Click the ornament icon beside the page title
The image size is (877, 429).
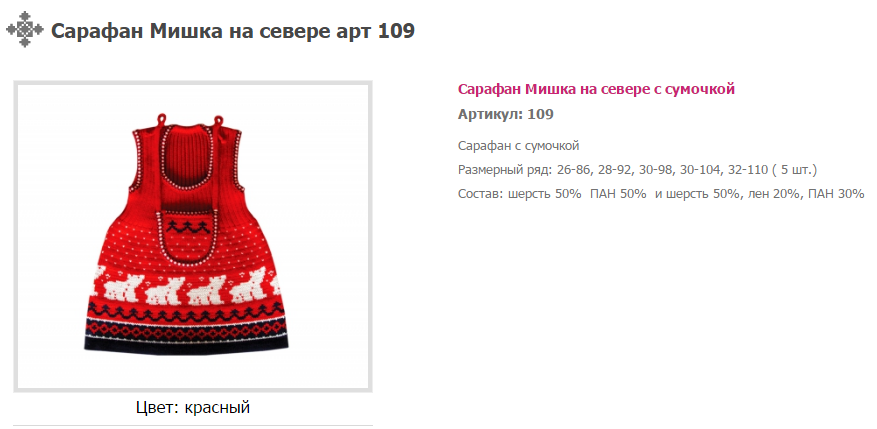(24, 29)
